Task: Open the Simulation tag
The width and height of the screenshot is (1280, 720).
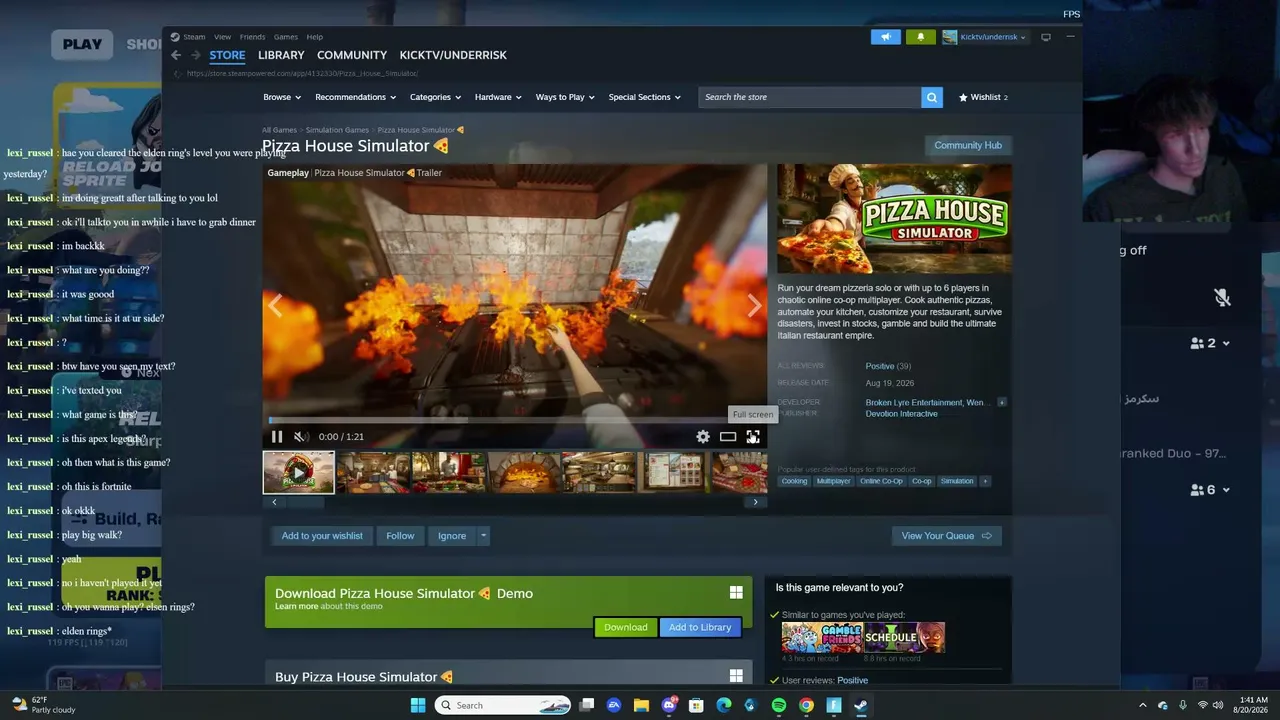Action: tap(957, 481)
